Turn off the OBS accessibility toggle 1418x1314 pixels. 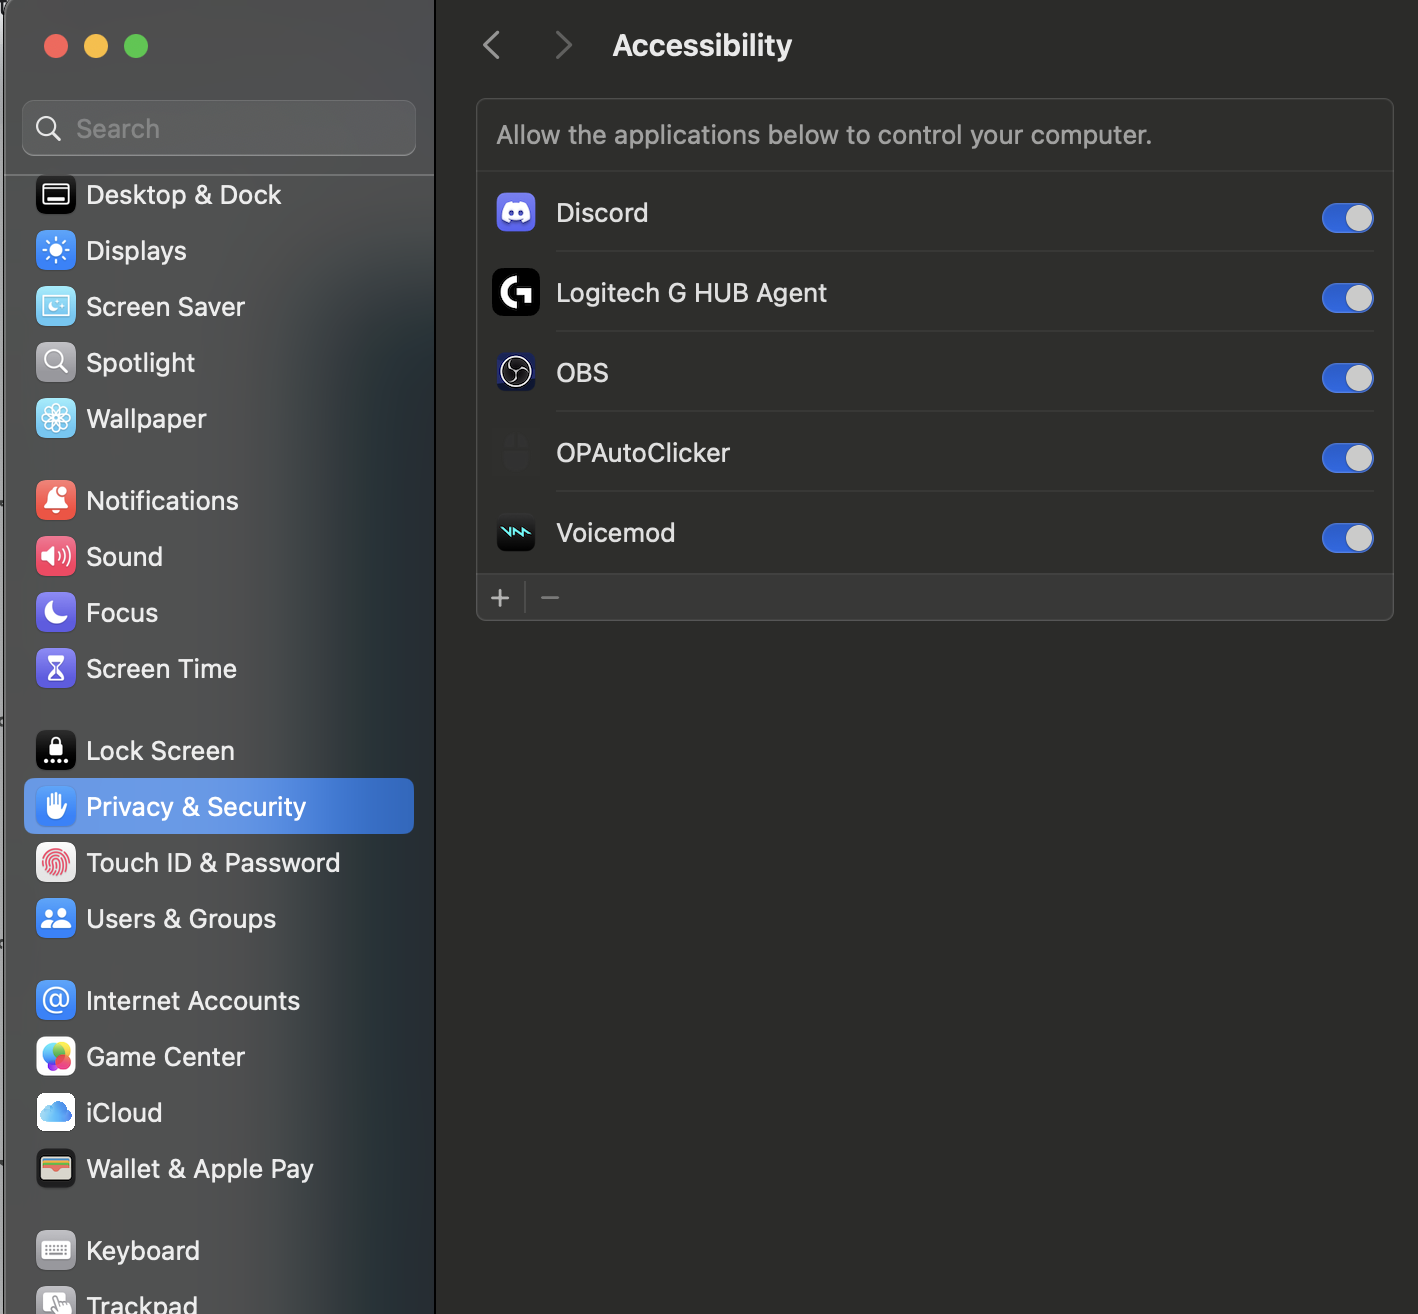point(1347,378)
